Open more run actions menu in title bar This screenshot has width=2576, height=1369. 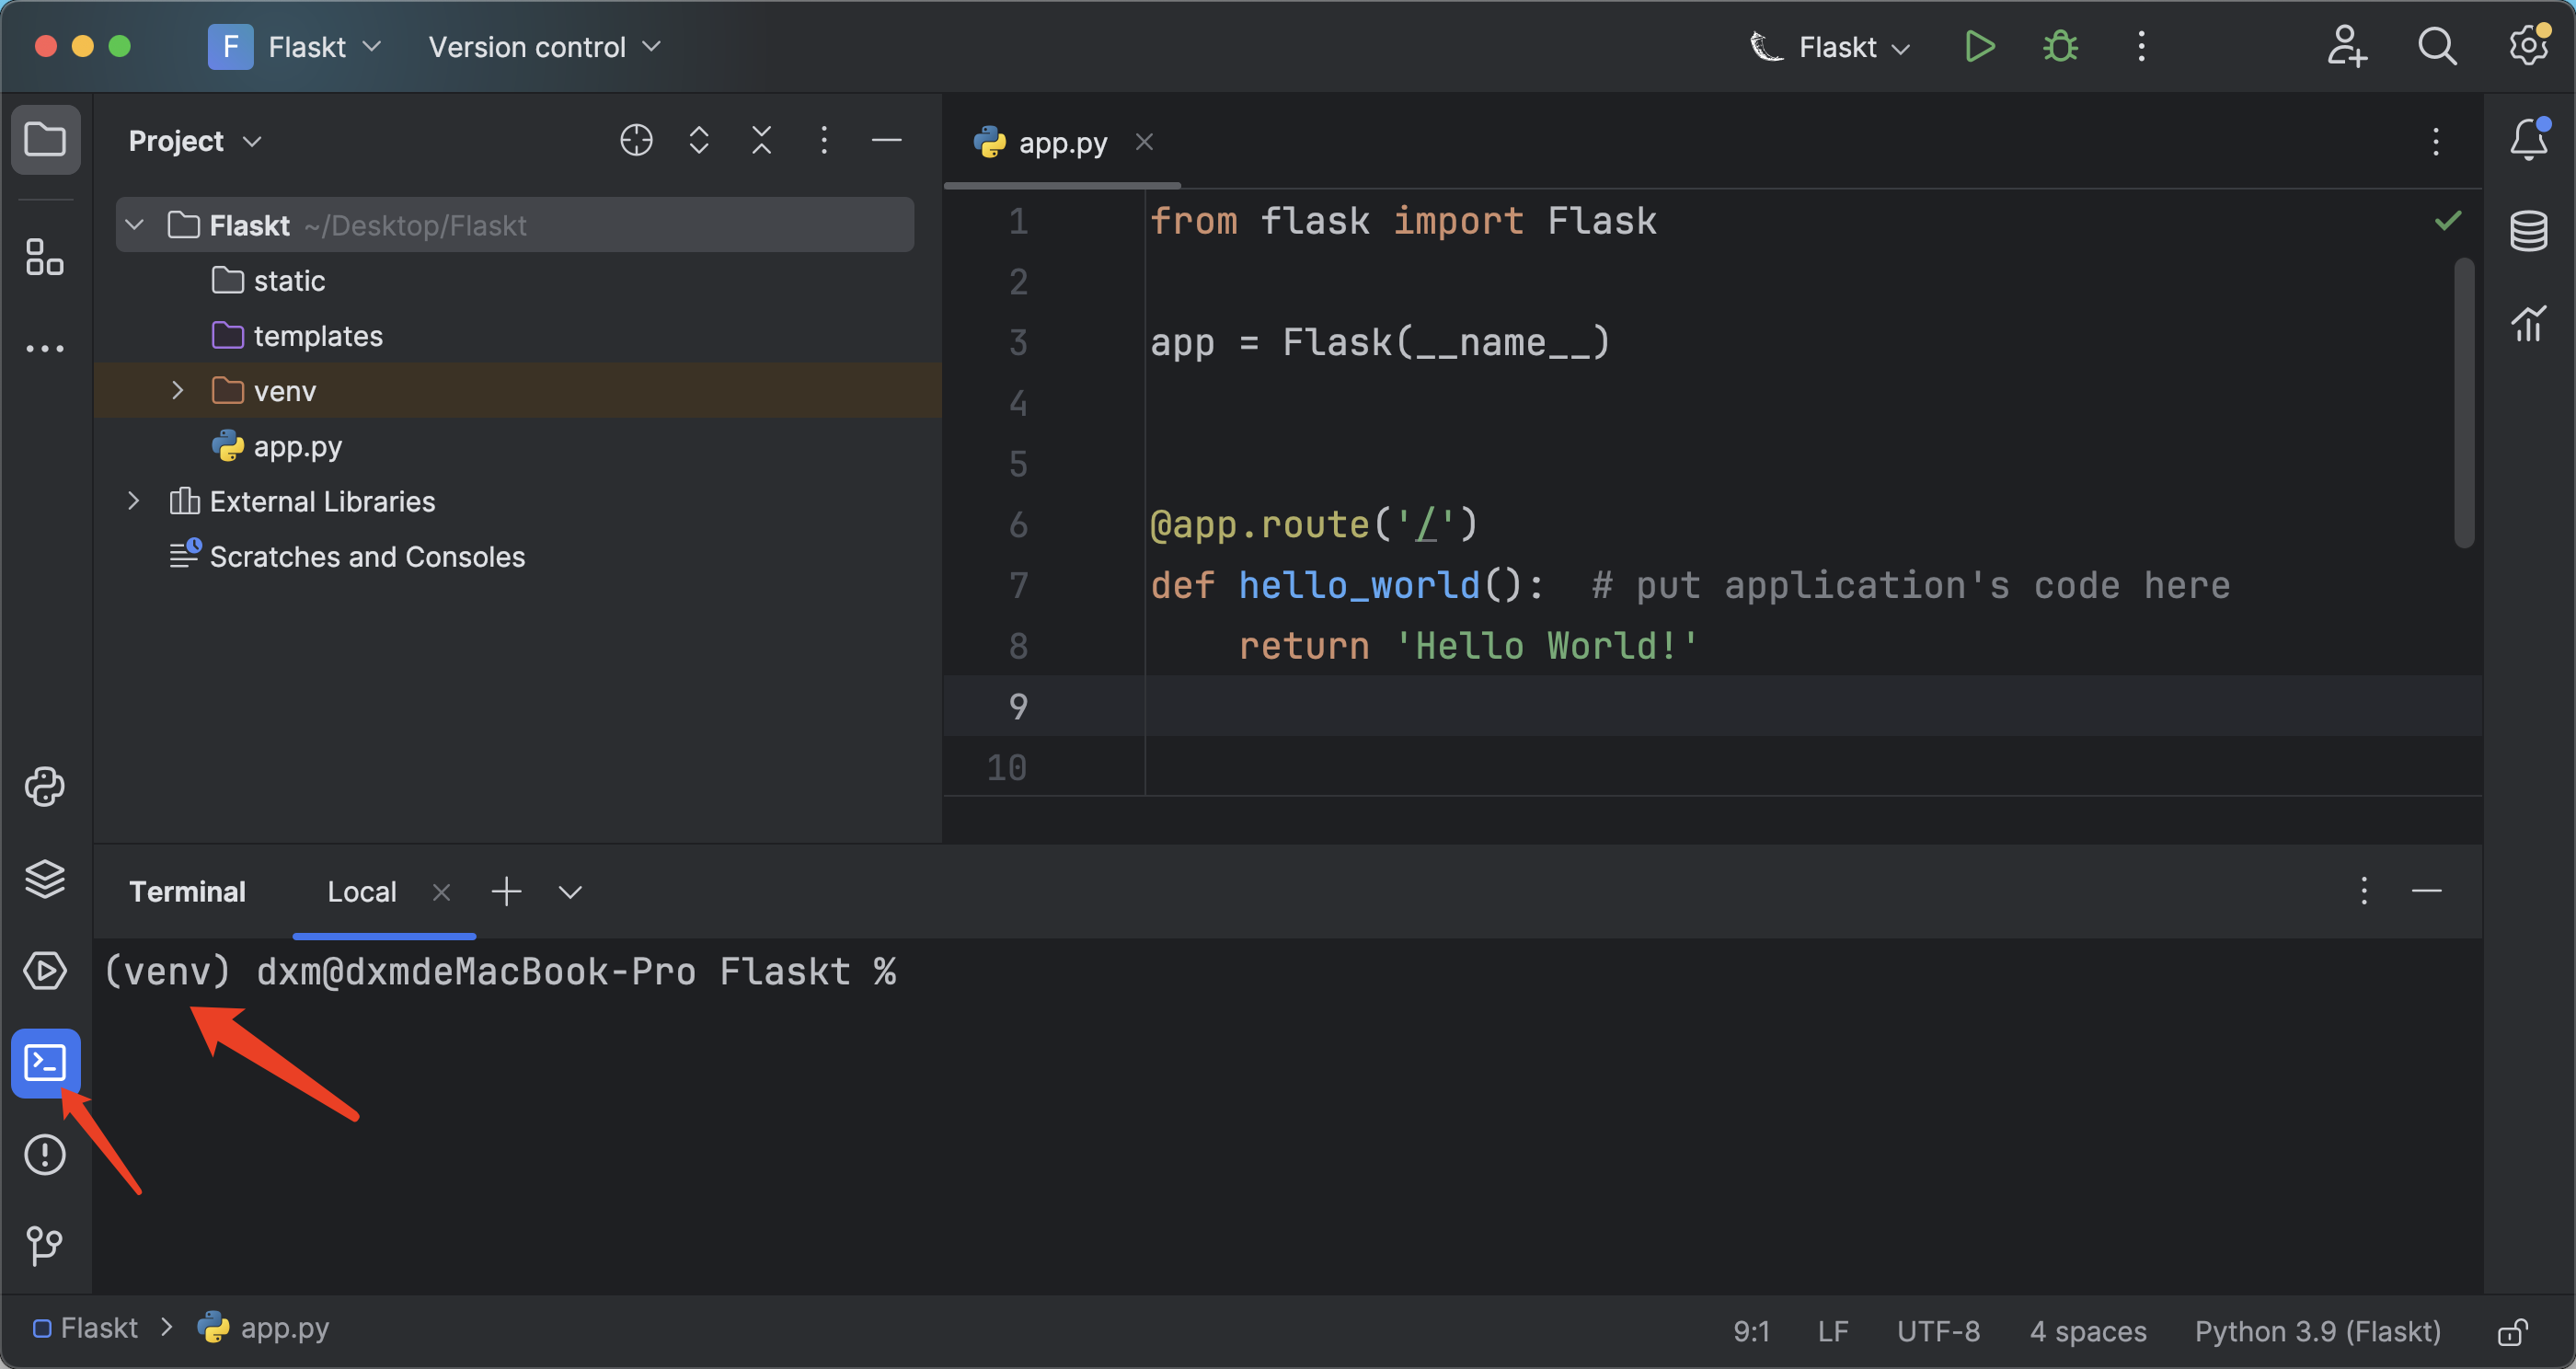(x=2141, y=47)
